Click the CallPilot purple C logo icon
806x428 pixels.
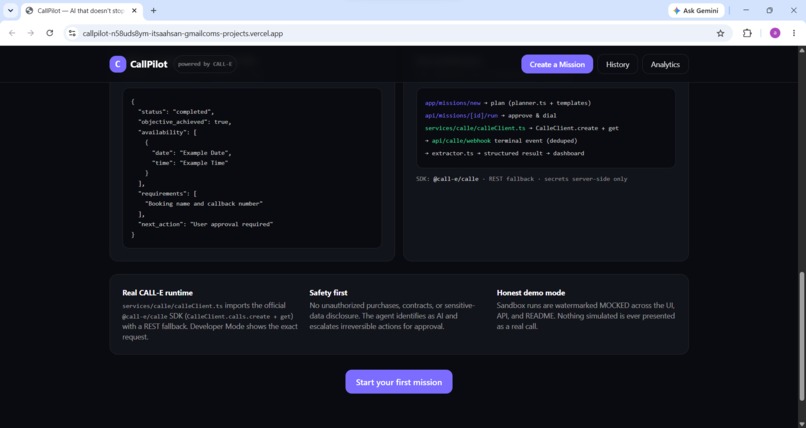click(x=118, y=64)
